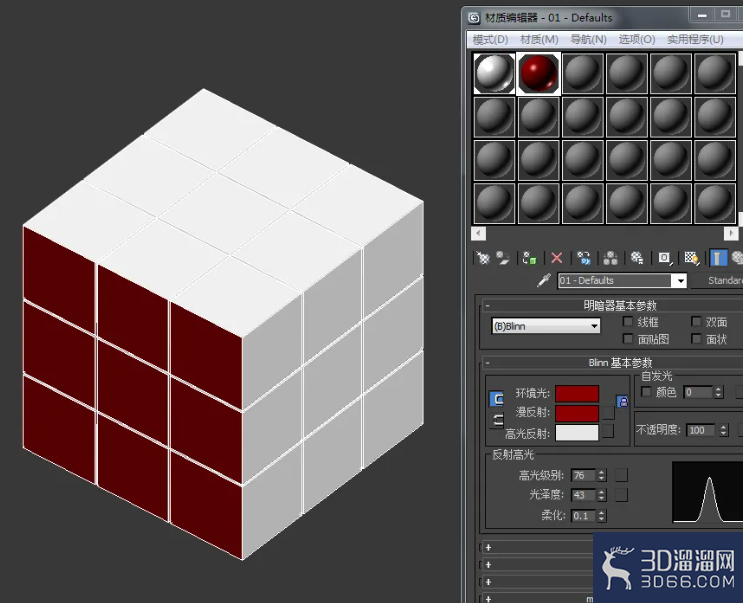743x603 pixels.
Task: Click sample slots scroll right arrow
Action: 731,233
